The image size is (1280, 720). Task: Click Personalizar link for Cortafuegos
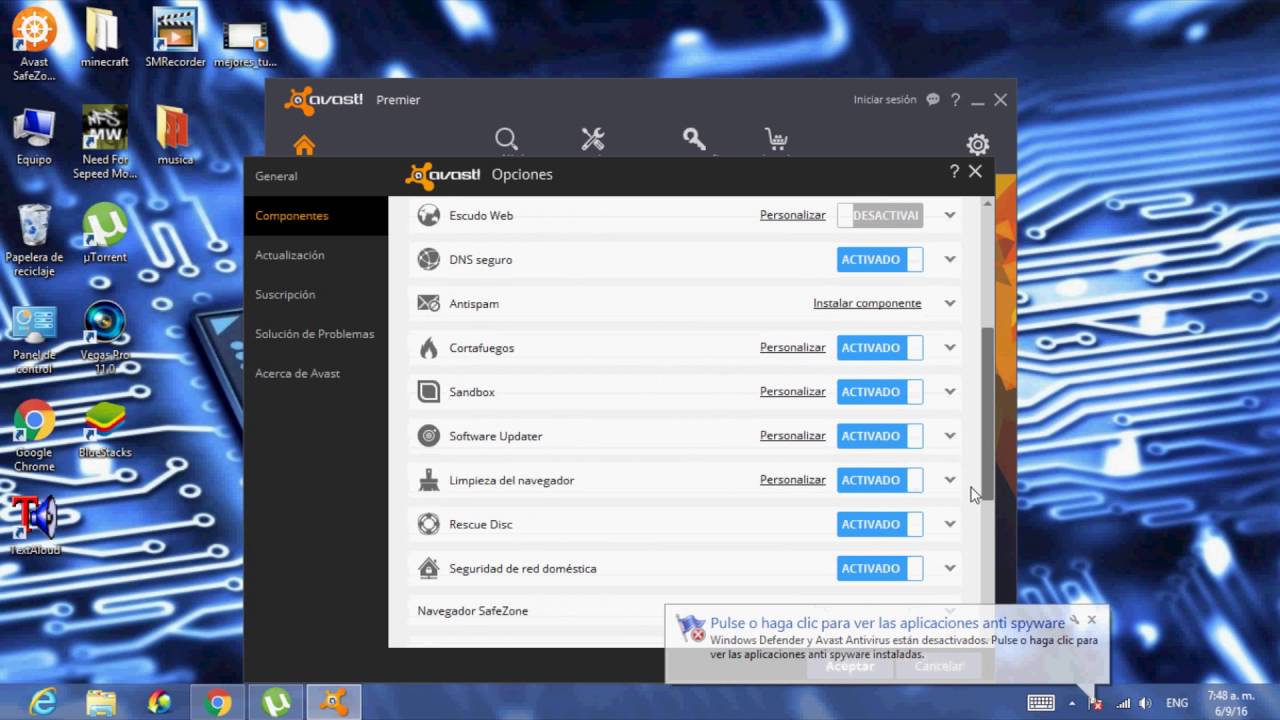coord(792,347)
